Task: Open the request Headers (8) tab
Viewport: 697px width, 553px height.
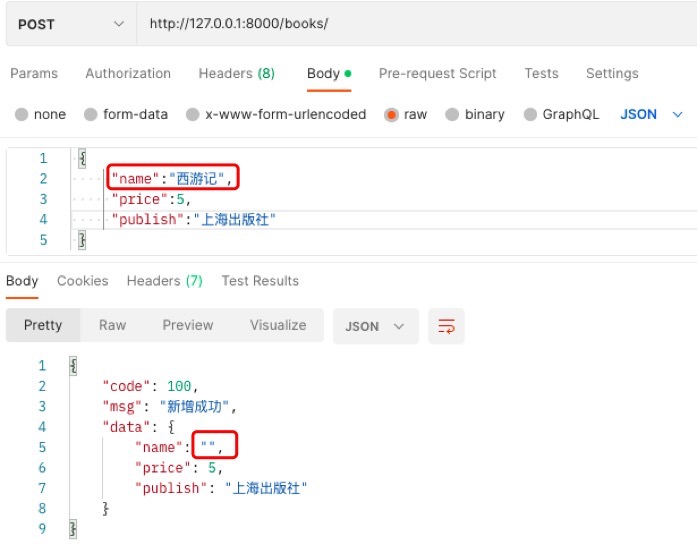Action: point(236,73)
